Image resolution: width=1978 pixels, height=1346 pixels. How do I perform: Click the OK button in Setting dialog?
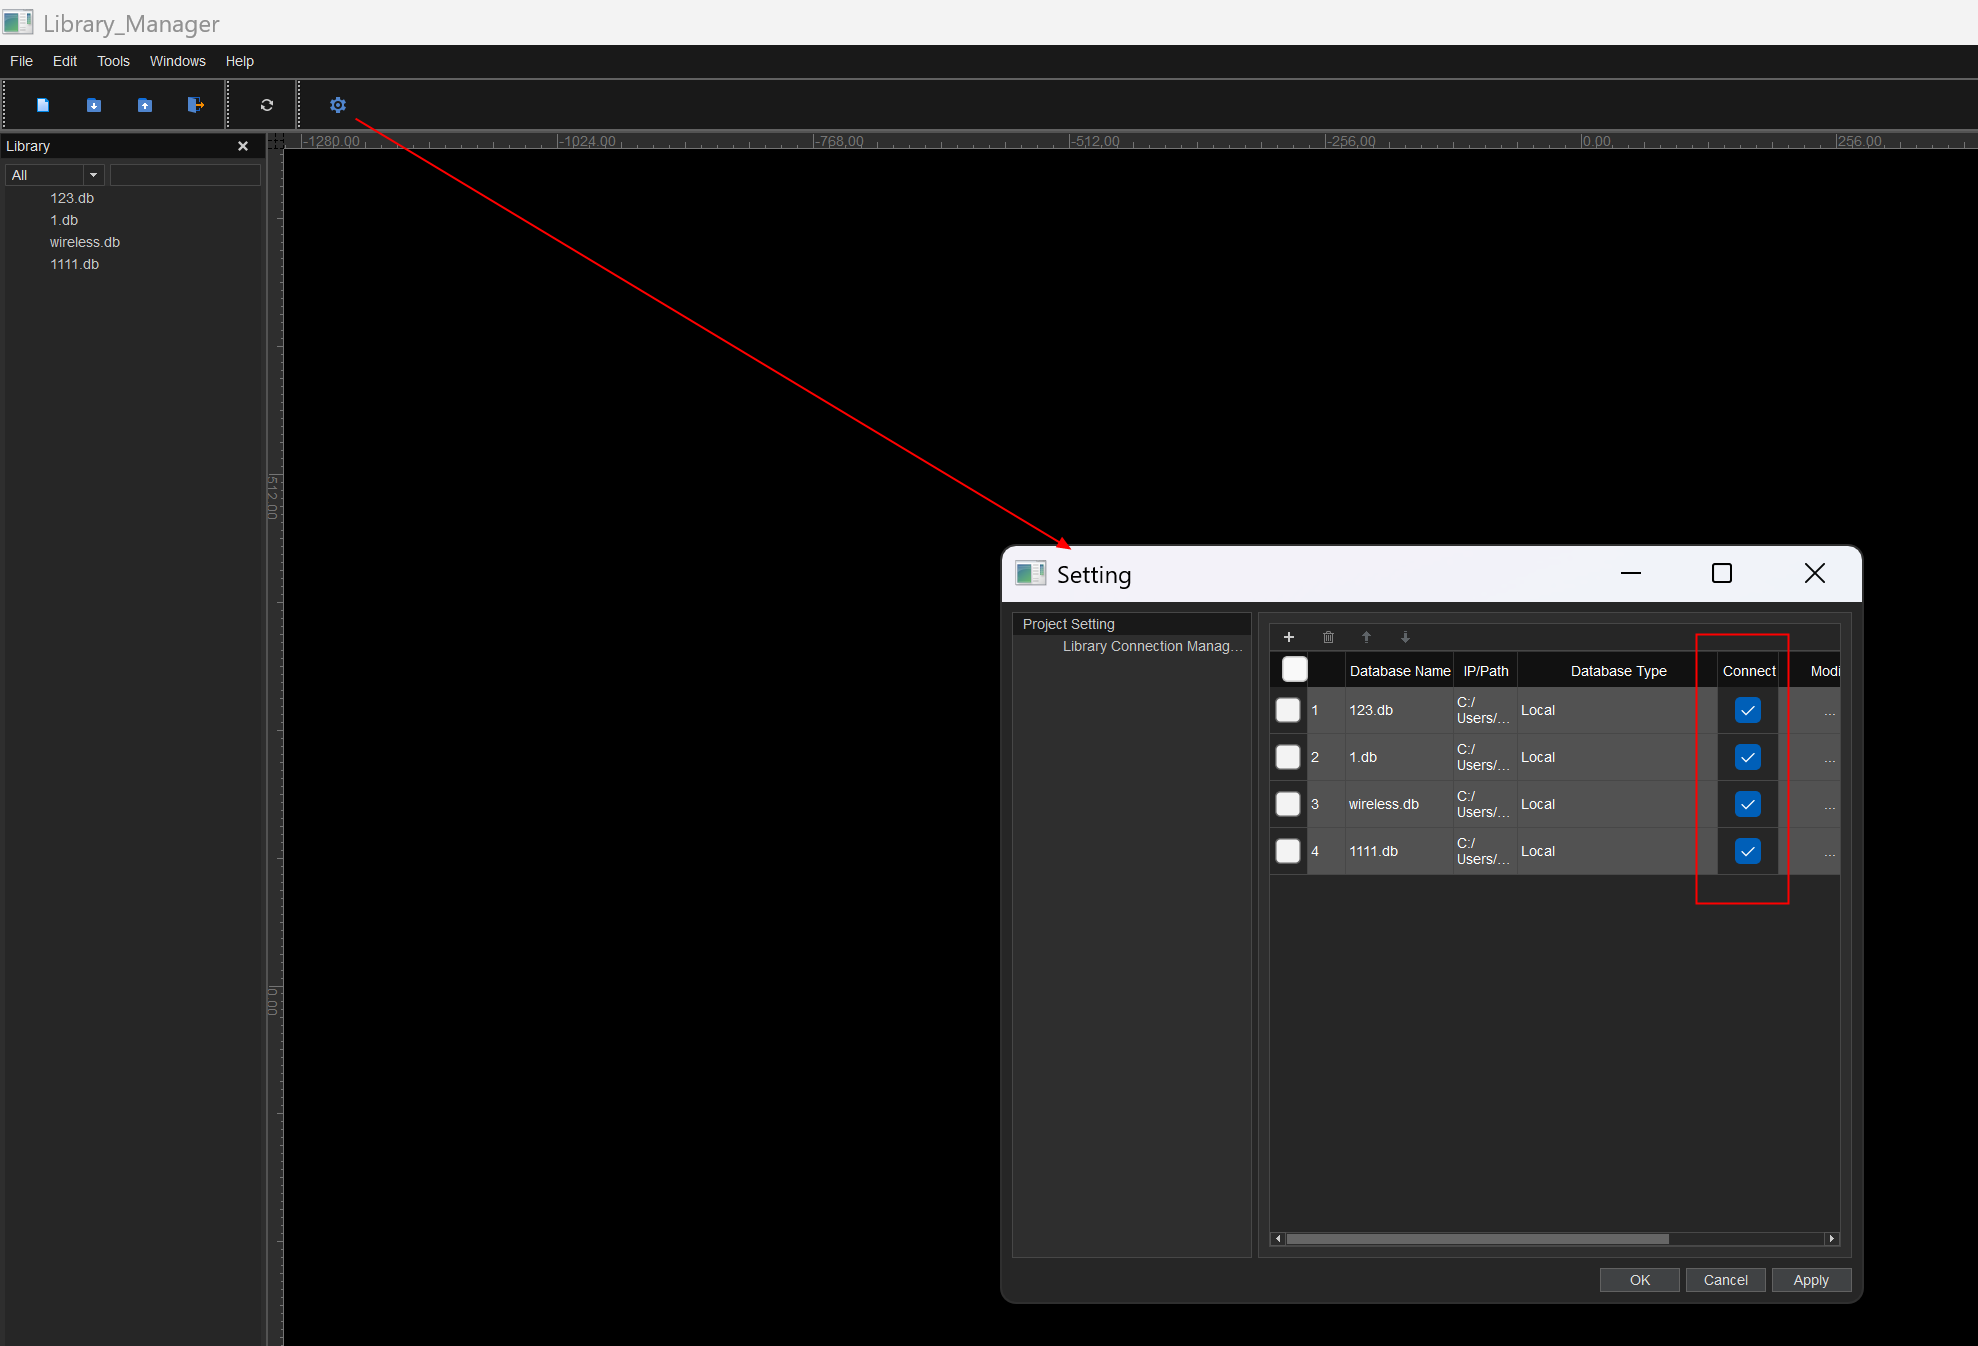tap(1639, 1280)
